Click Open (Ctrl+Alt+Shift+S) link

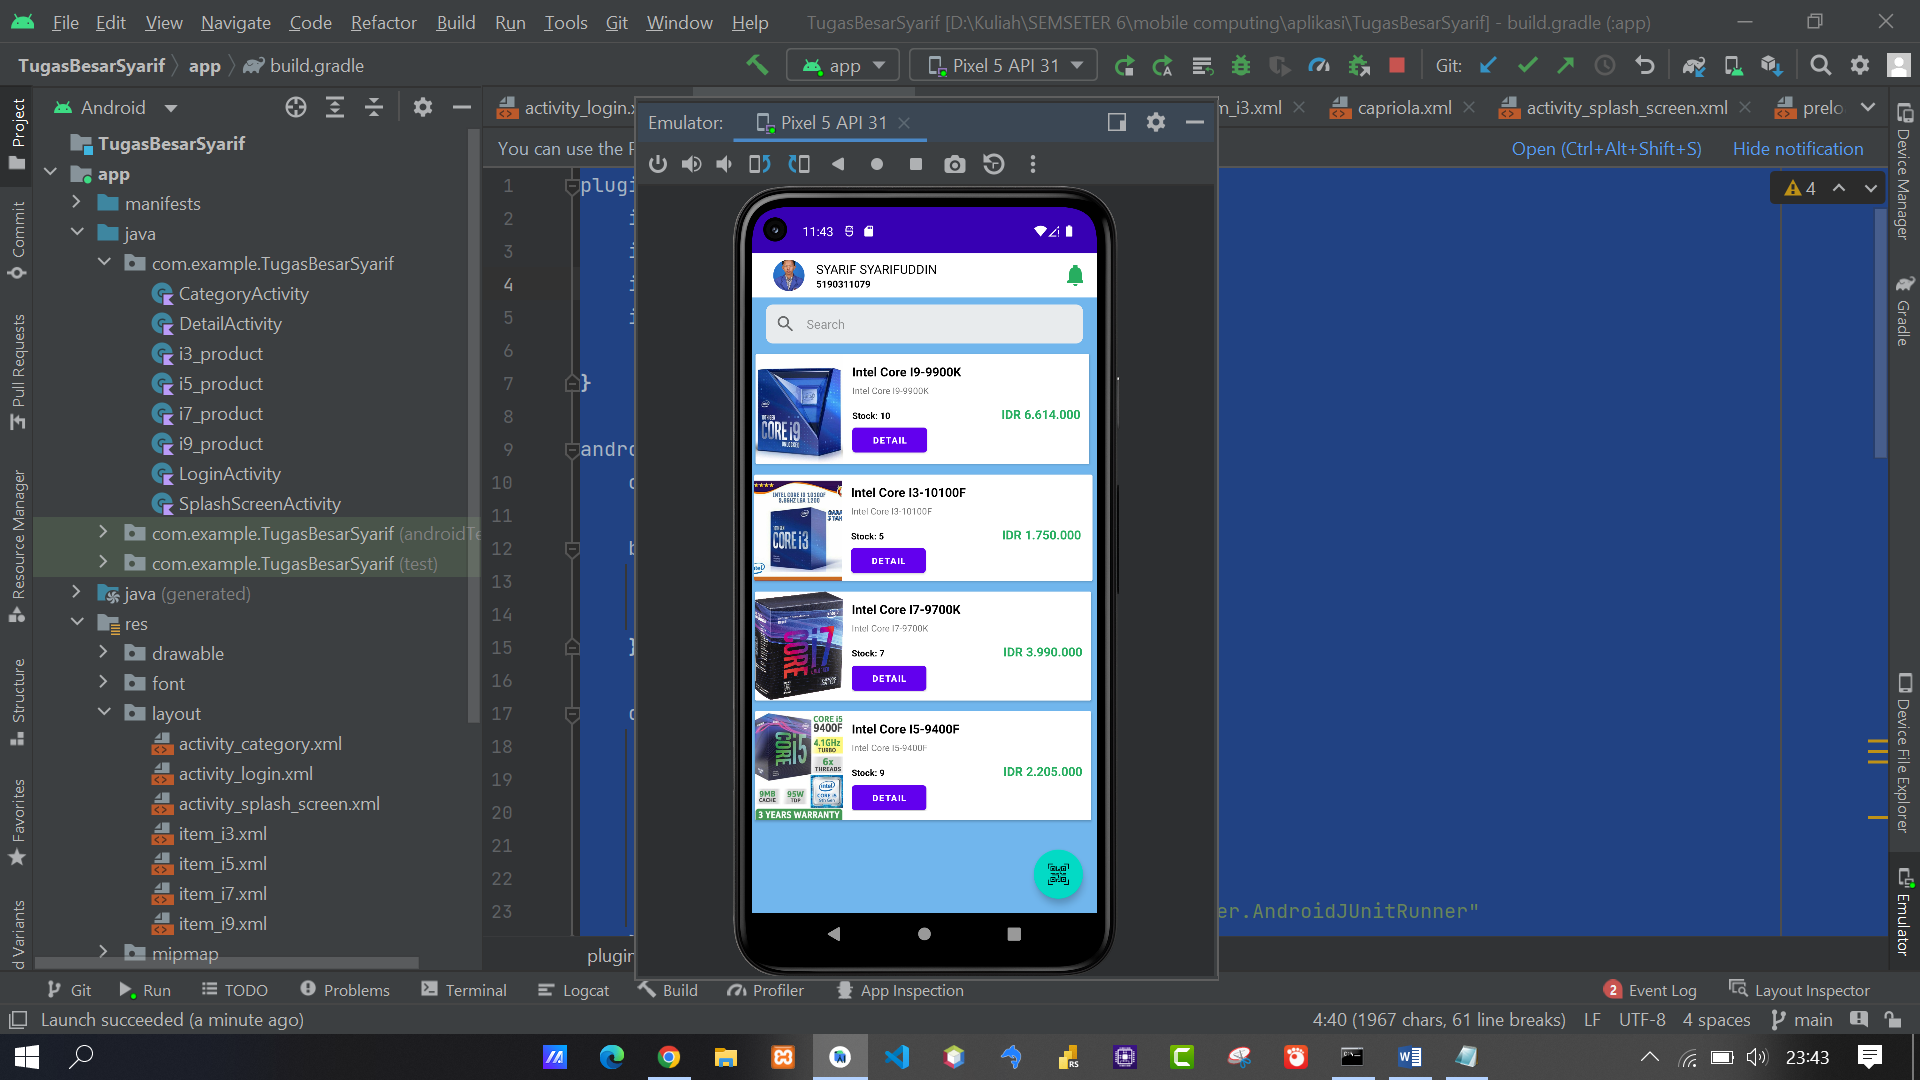pos(1606,149)
